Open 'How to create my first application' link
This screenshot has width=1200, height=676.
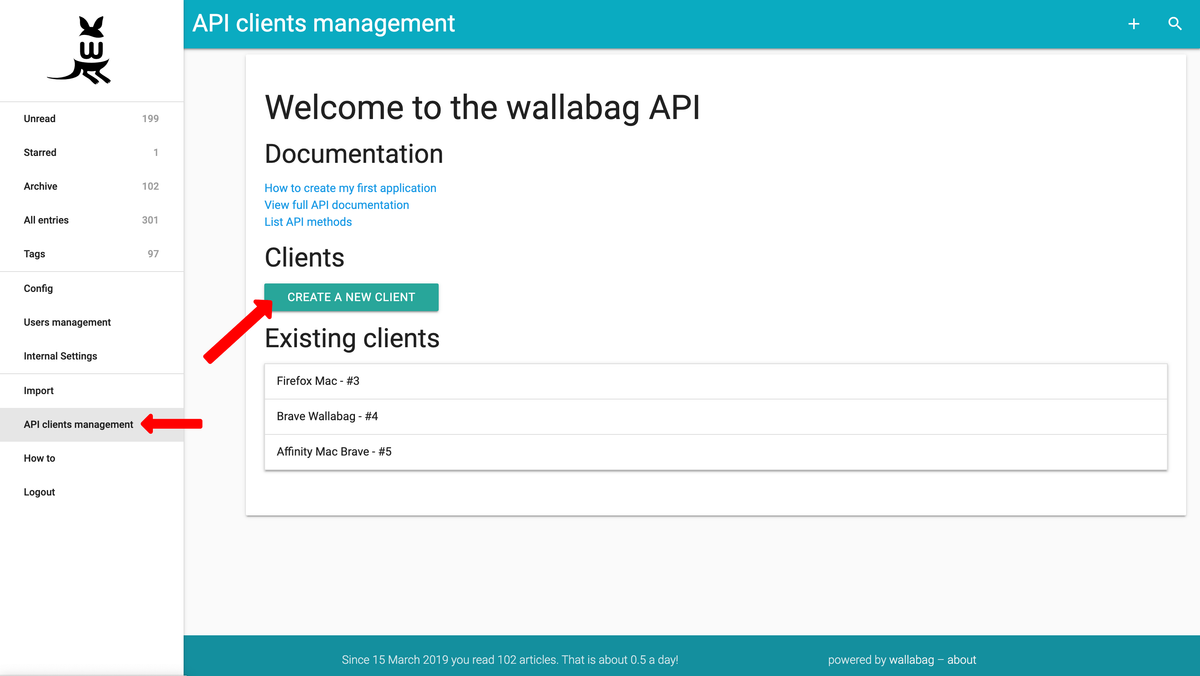[x=350, y=188]
